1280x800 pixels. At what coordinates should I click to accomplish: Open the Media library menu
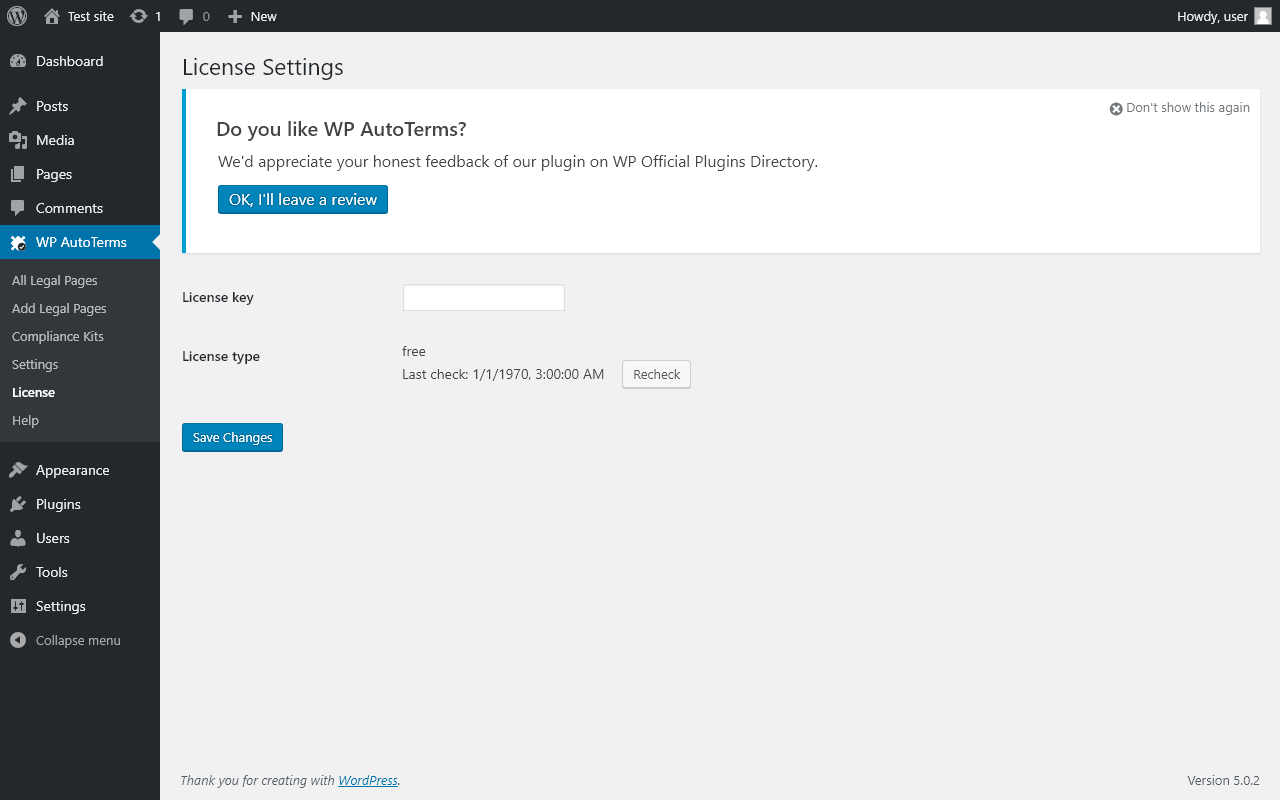(55, 140)
